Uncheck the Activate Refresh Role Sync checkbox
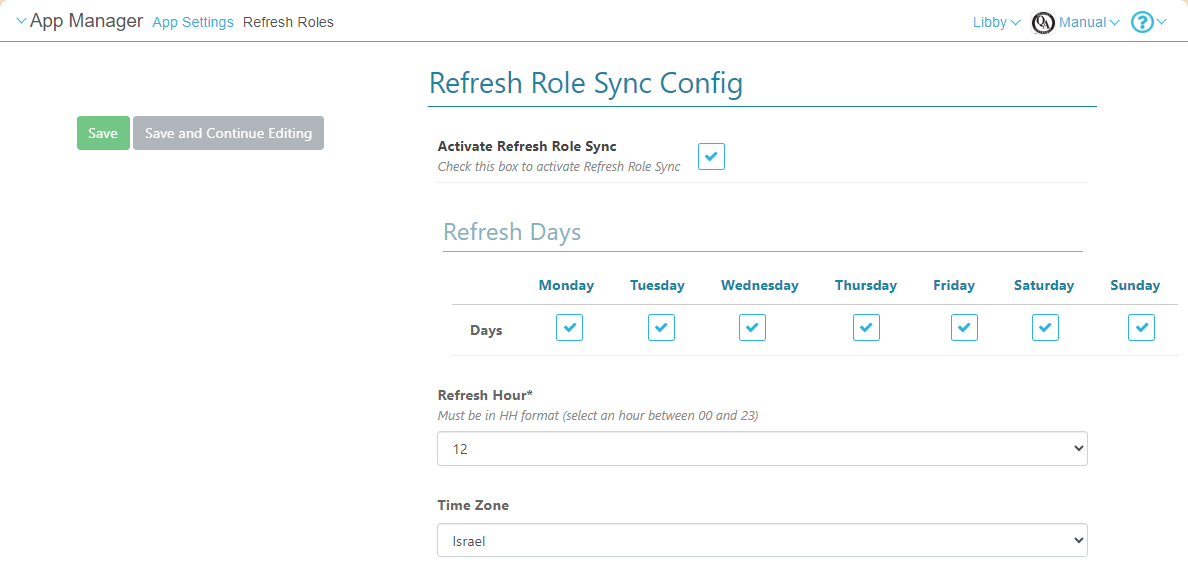 tap(711, 157)
